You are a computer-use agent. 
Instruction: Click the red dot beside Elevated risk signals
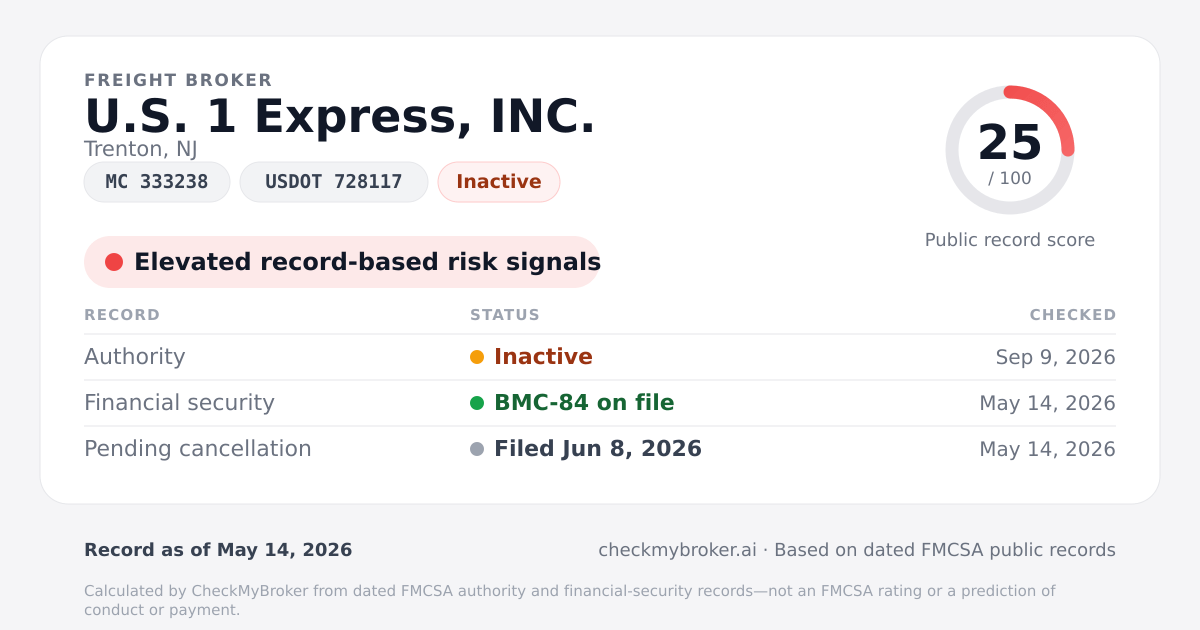[114, 262]
